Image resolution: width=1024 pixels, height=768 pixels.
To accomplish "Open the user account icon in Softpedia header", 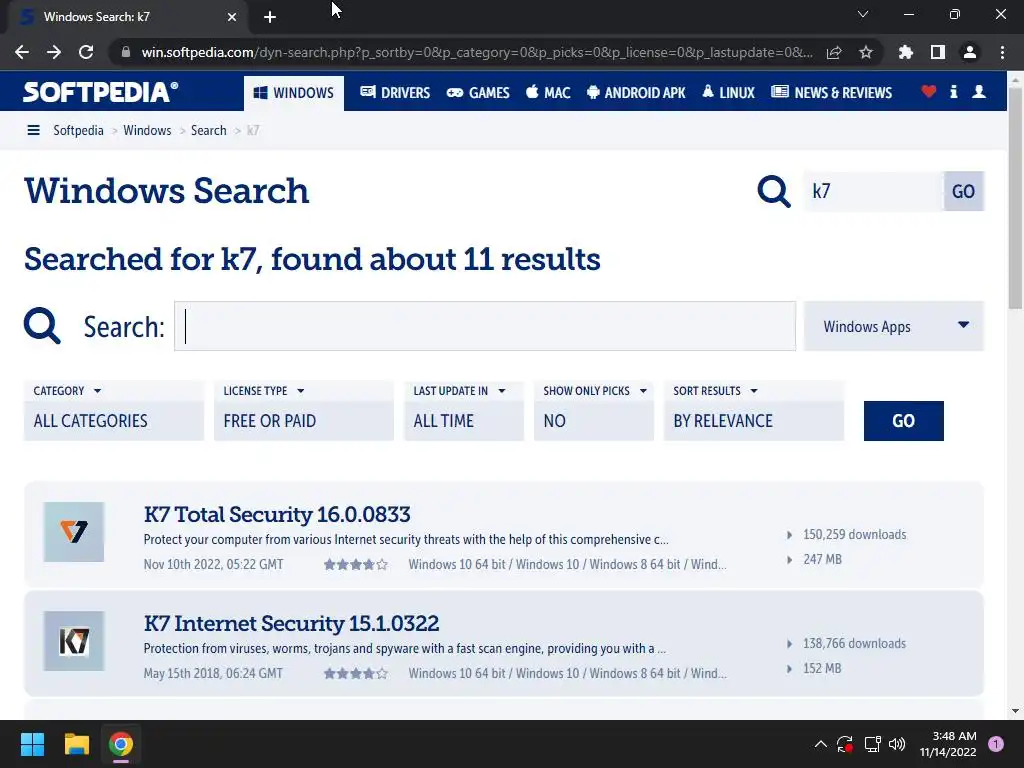I will [979, 92].
